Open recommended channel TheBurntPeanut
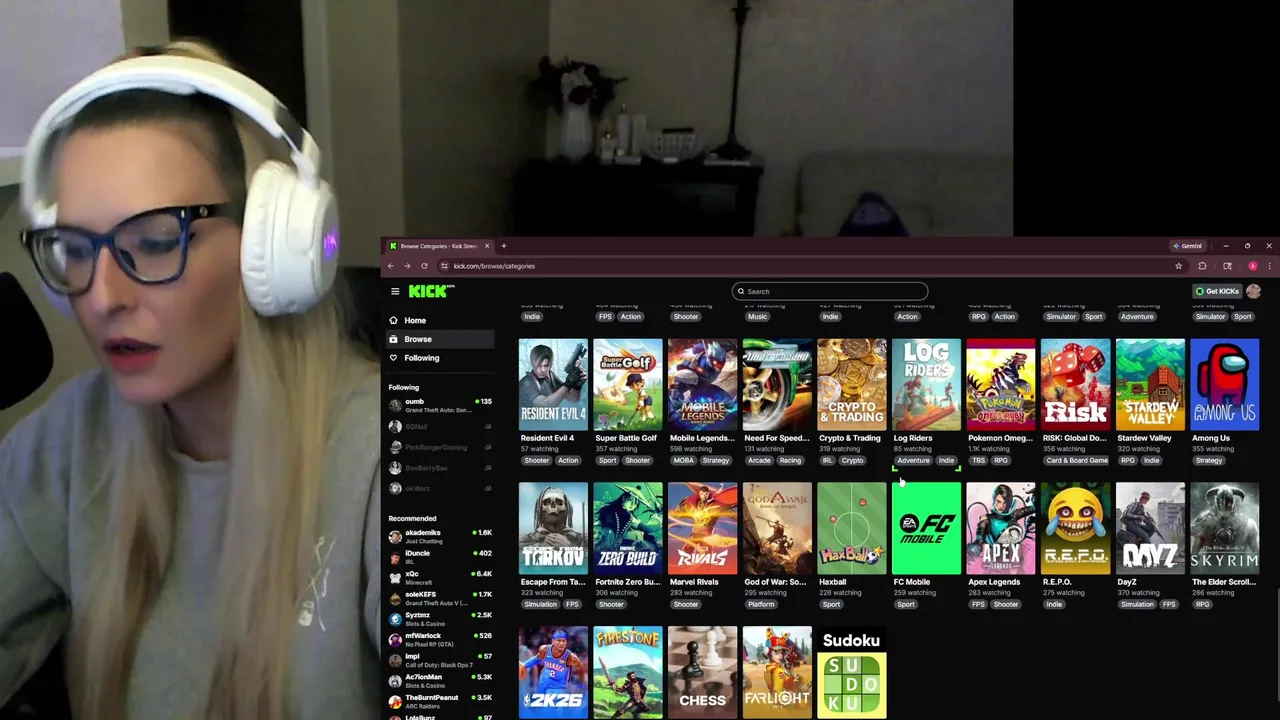Viewport: 1280px width, 720px height. [x=440, y=701]
